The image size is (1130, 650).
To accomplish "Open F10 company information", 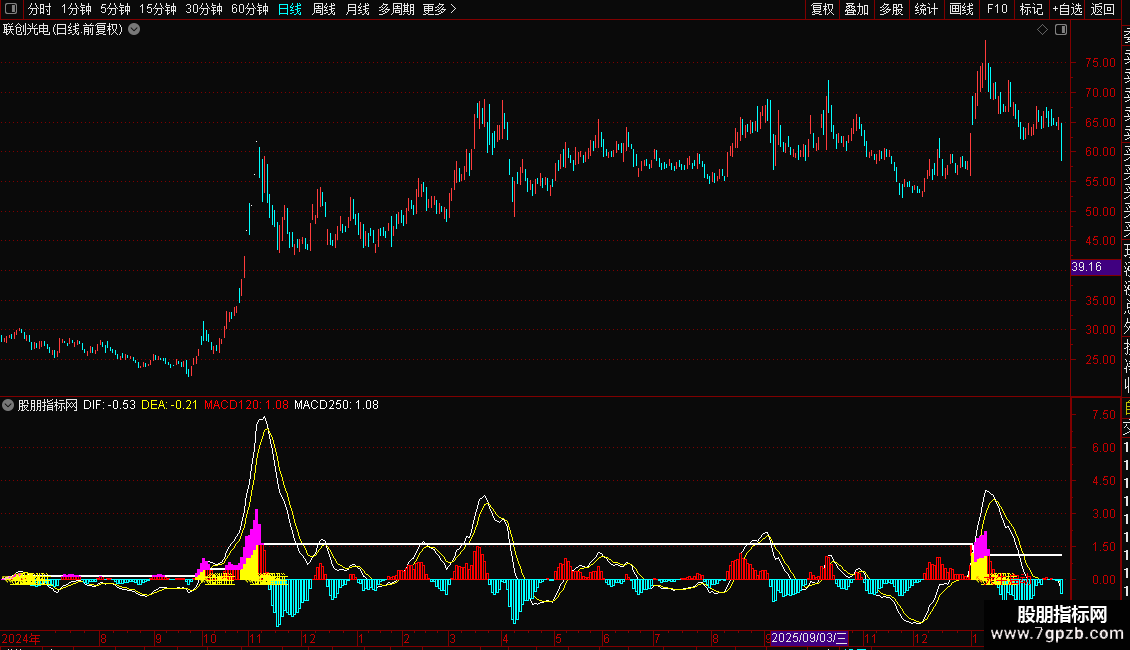I will (x=997, y=9).
